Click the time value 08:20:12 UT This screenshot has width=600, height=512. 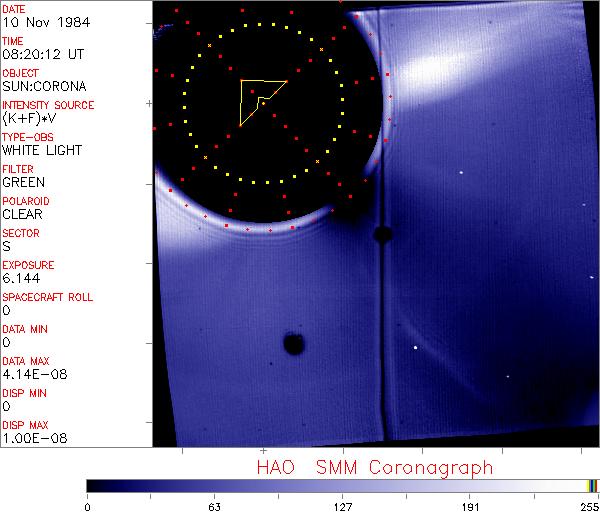pyautogui.click(x=41, y=54)
